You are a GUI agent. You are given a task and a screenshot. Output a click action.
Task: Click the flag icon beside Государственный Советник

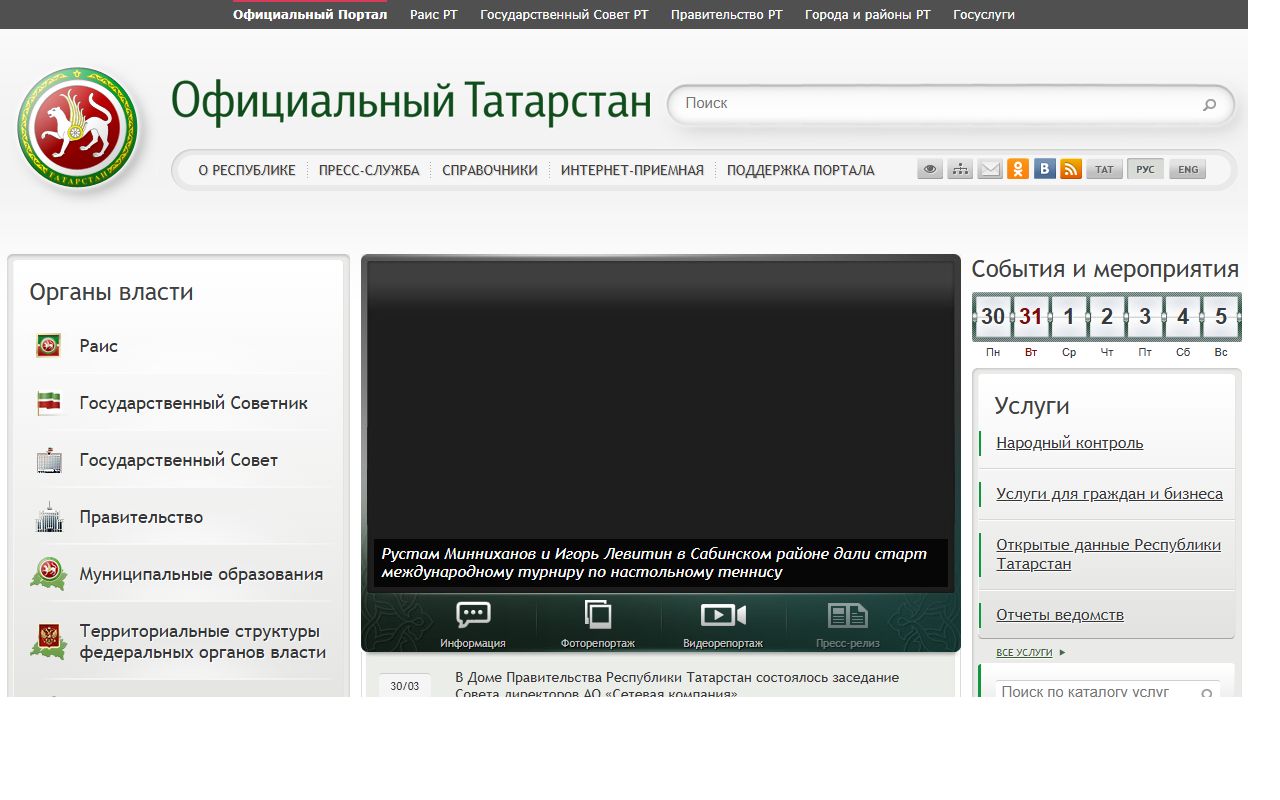[49, 403]
